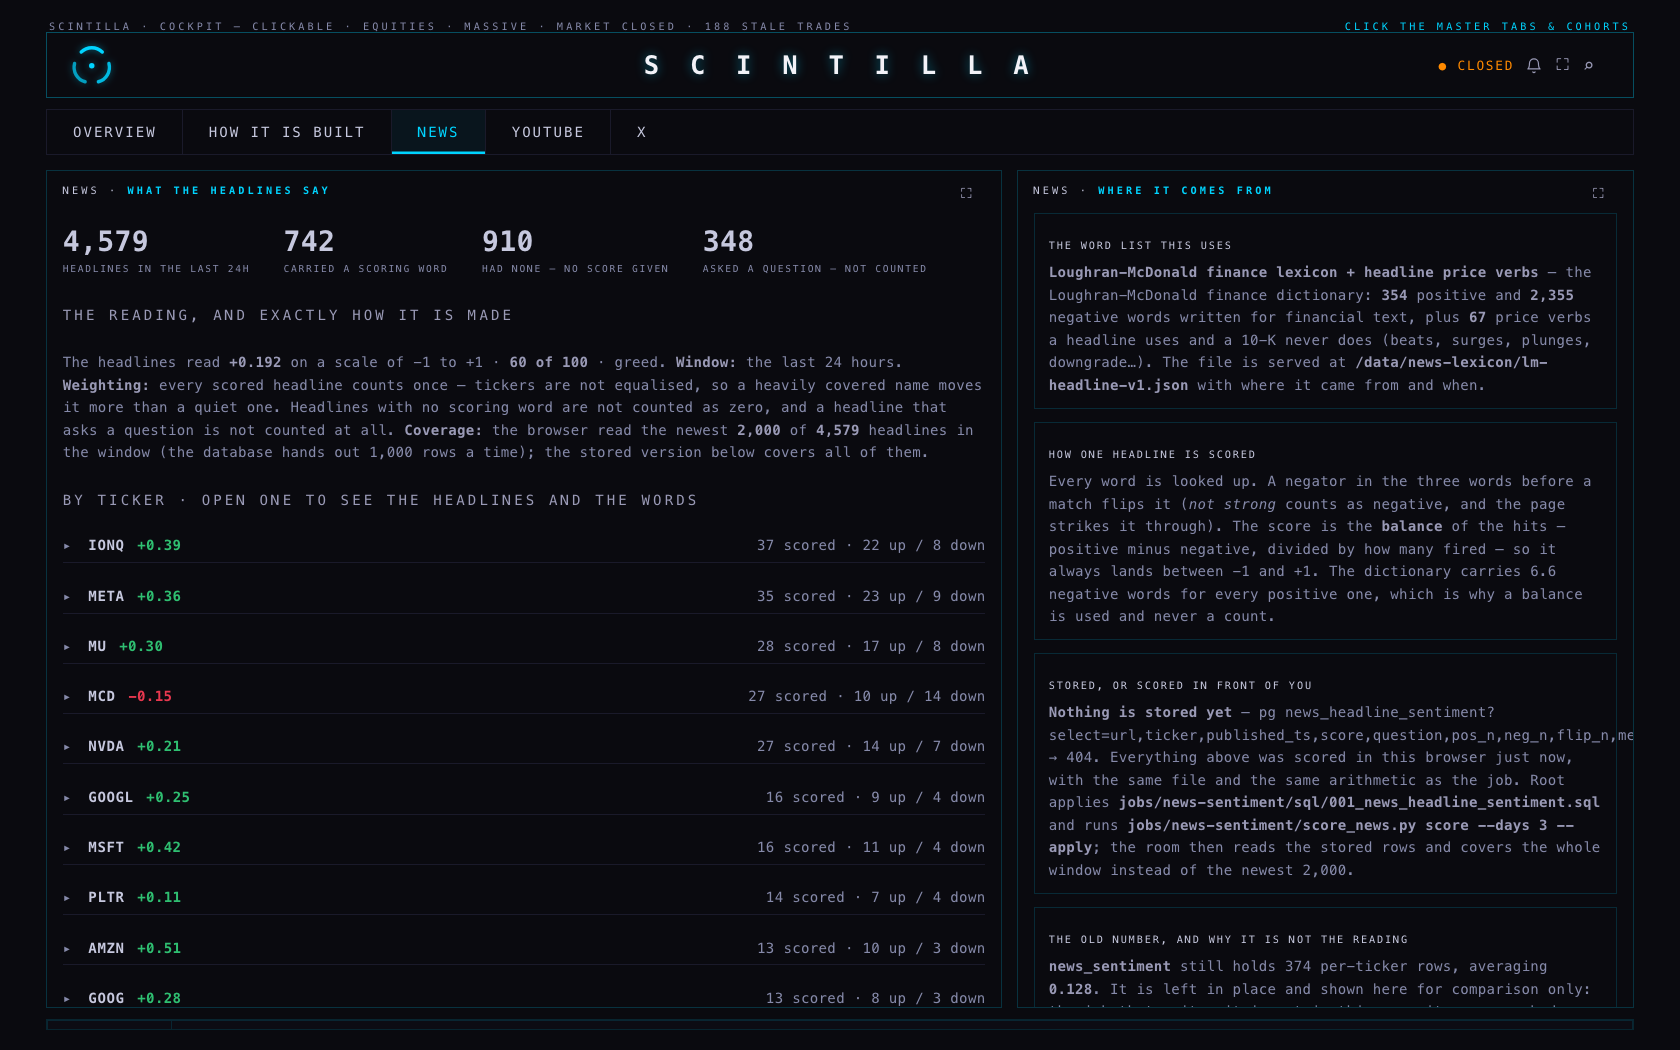Click the AMZN score +0.51
Image resolution: width=1680 pixels, height=1050 pixels.
[159, 948]
